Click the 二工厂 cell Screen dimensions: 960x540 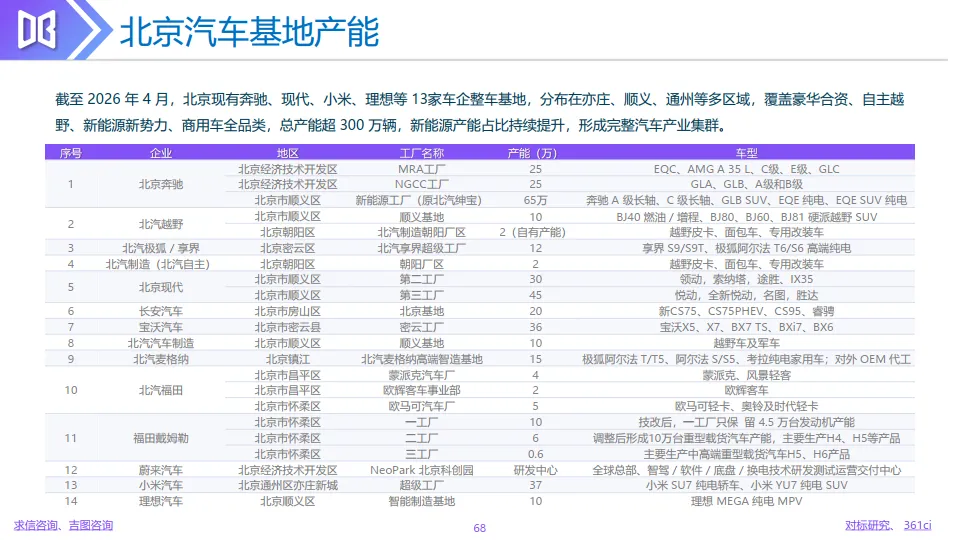tap(421, 438)
